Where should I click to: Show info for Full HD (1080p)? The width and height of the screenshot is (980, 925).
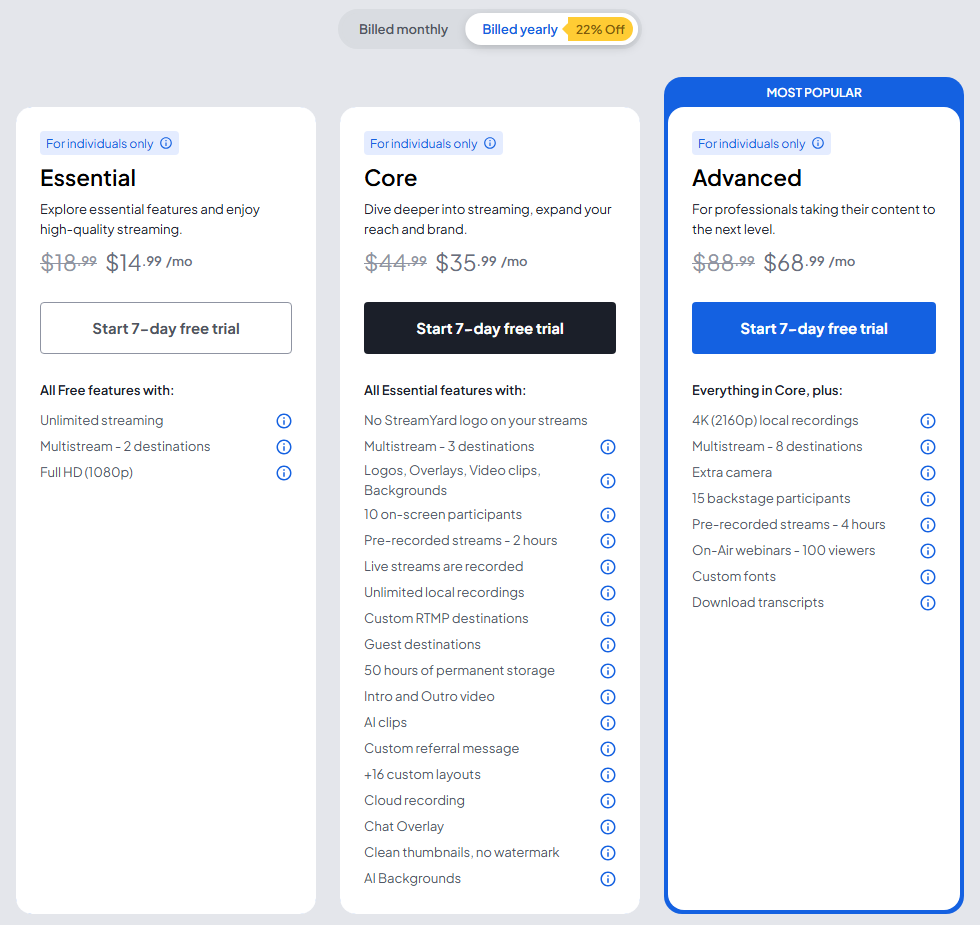284,473
